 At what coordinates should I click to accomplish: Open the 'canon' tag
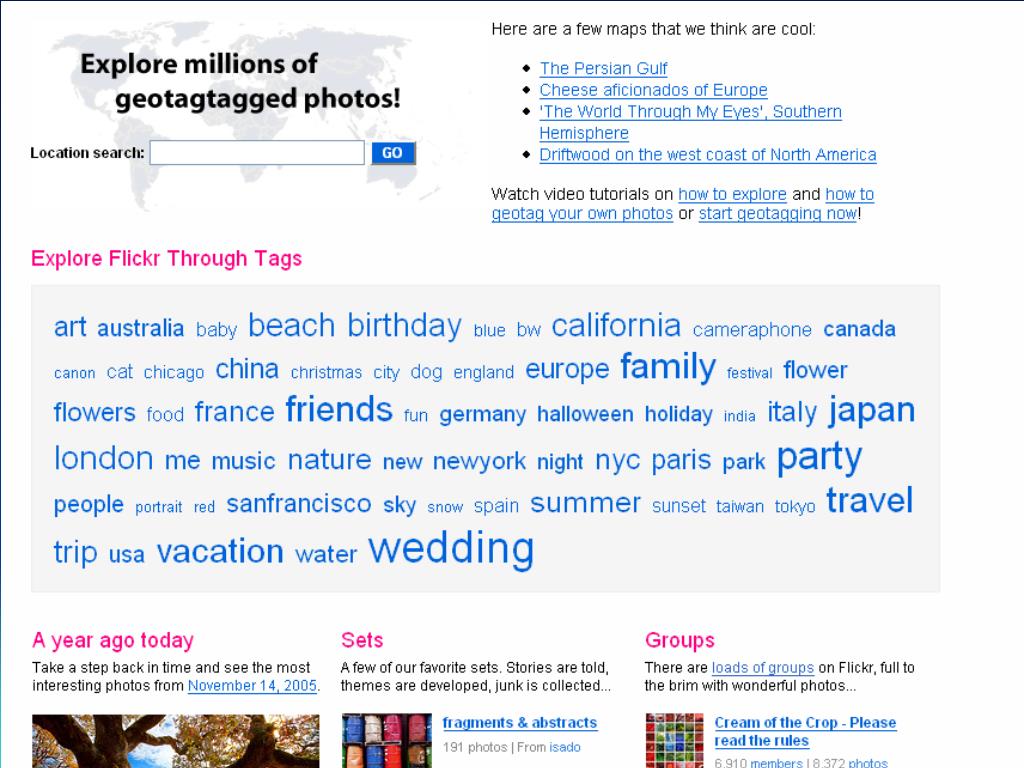[74, 373]
